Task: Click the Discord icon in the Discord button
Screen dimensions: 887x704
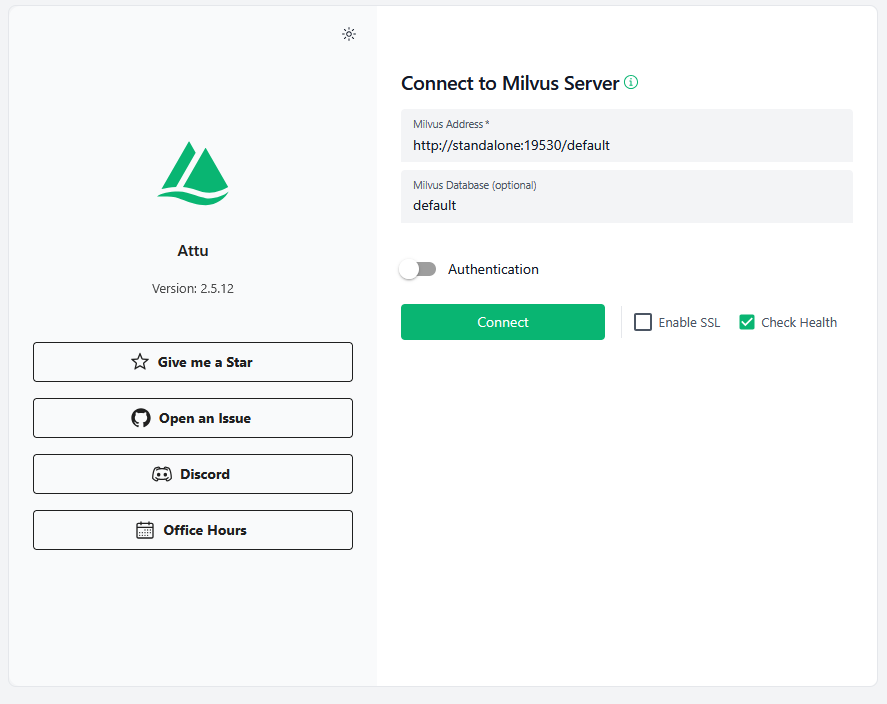Action: pyautogui.click(x=162, y=474)
